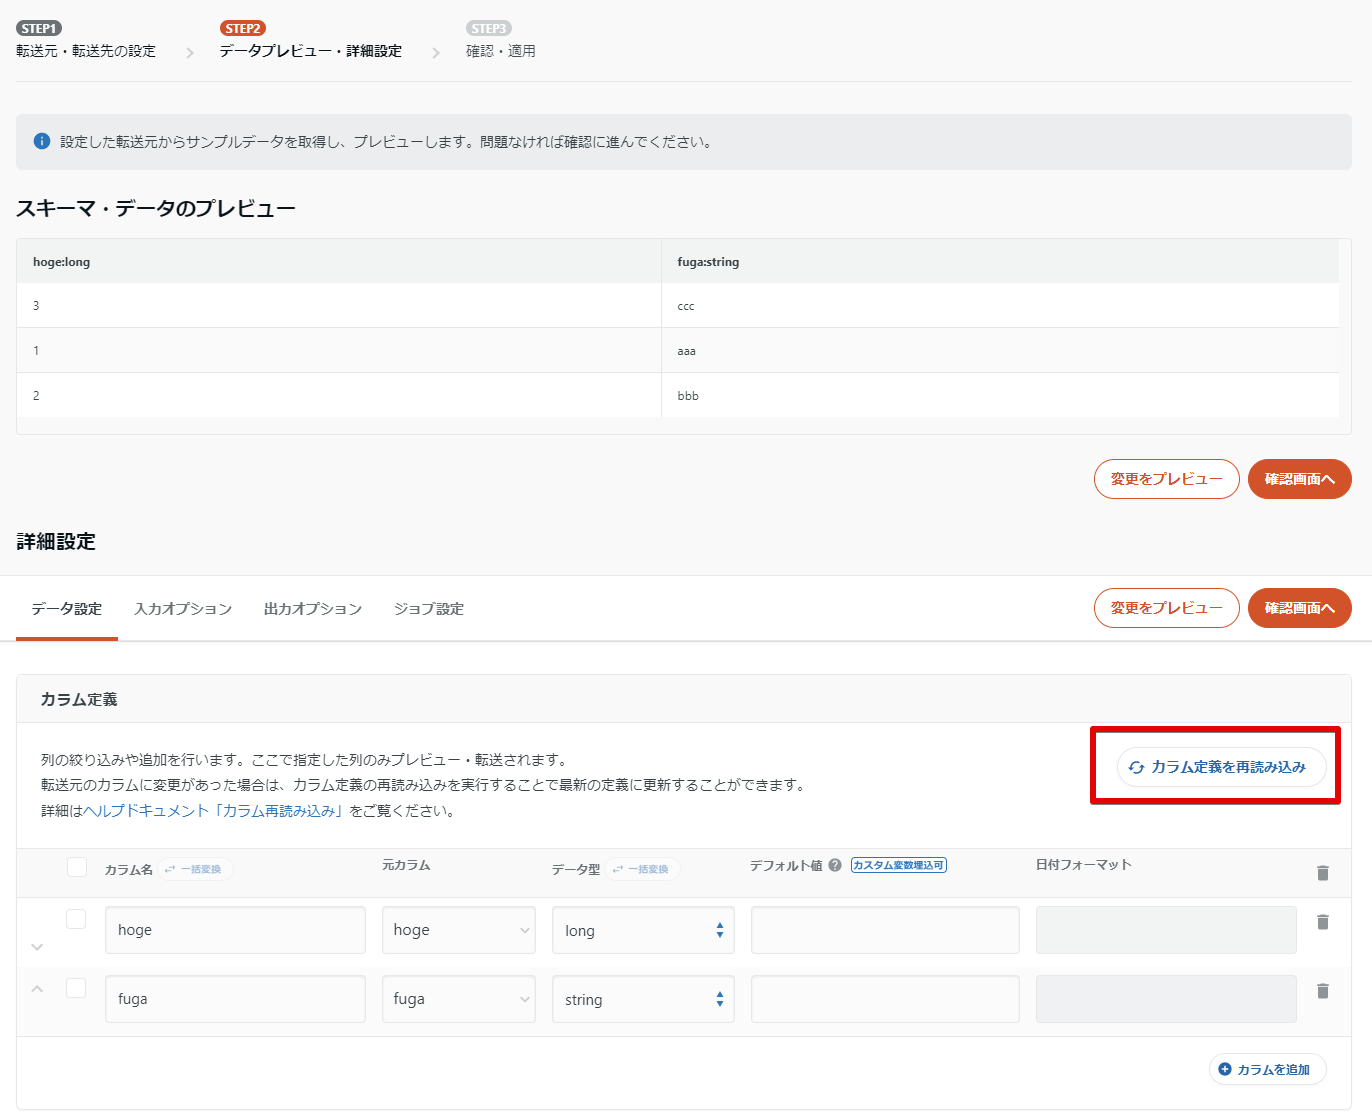1372x1120 pixels.
Task: Click the preview cell containing ccc
Action: [x=1000, y=306]
